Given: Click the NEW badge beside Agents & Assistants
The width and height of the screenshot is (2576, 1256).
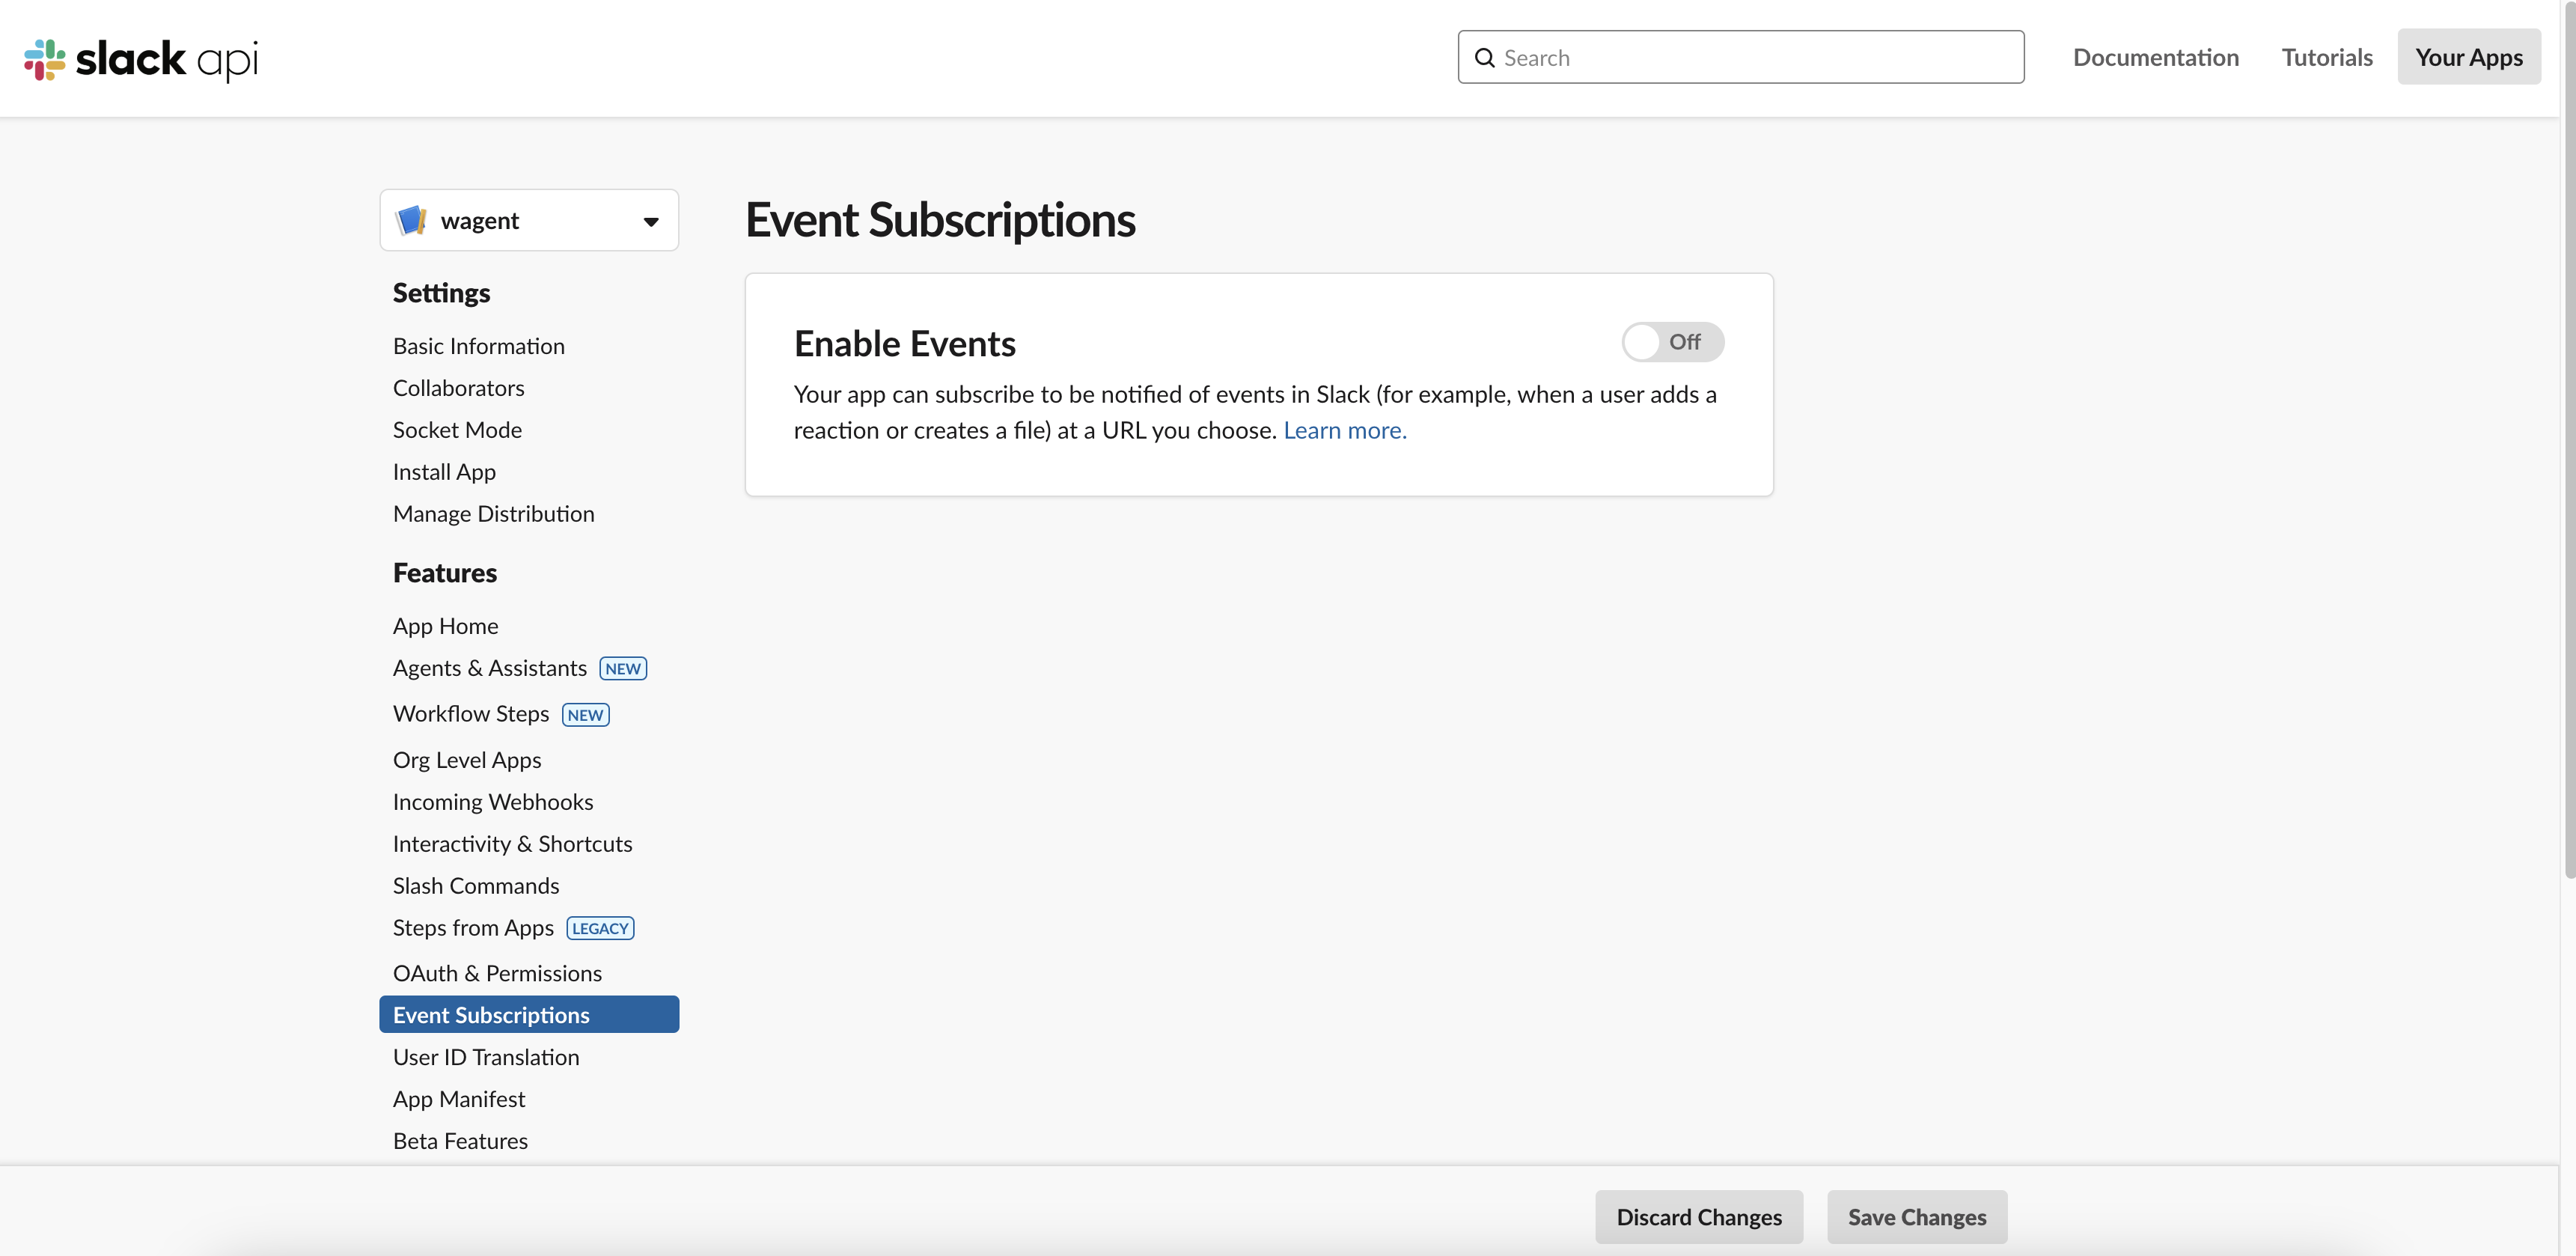Looking at the screenshot, I should coord(623,668).
